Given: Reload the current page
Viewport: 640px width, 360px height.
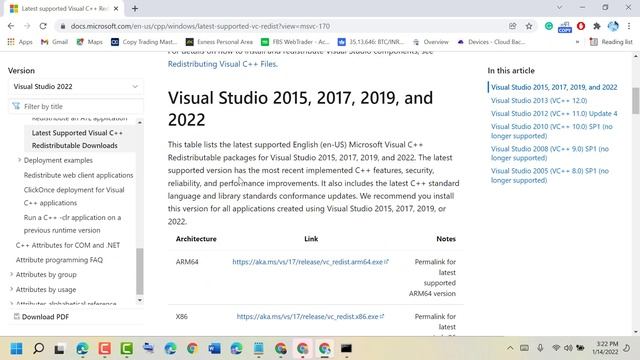Looking at the screenshot, I should click(43, 26).
